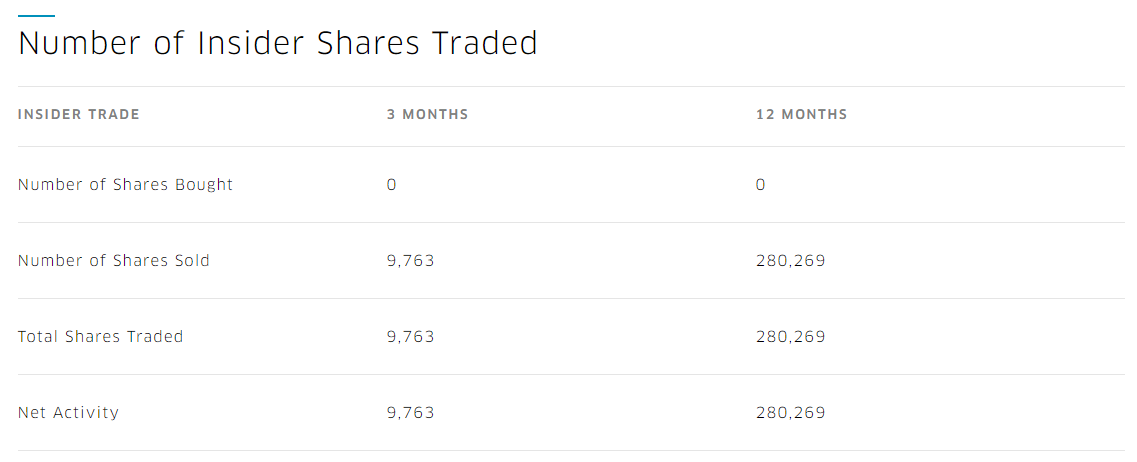This screenshot has width=1137, height=462.
Task: Click the Net Activity row label
Action: pos(68,413)
